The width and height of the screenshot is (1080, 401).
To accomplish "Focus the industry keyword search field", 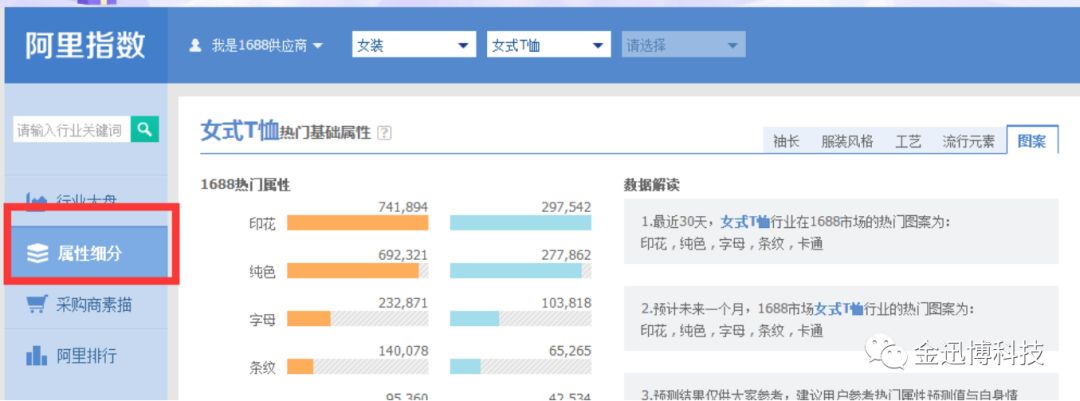I will coord(72,129).
